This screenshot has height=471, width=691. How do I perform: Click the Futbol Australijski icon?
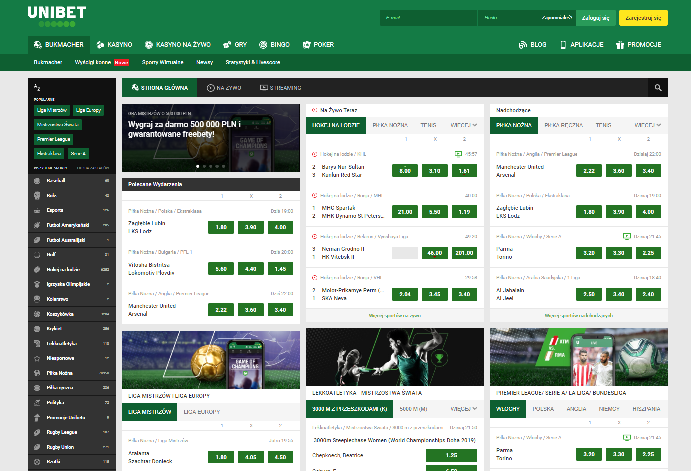pyautogui.click(x=37, y=240)
